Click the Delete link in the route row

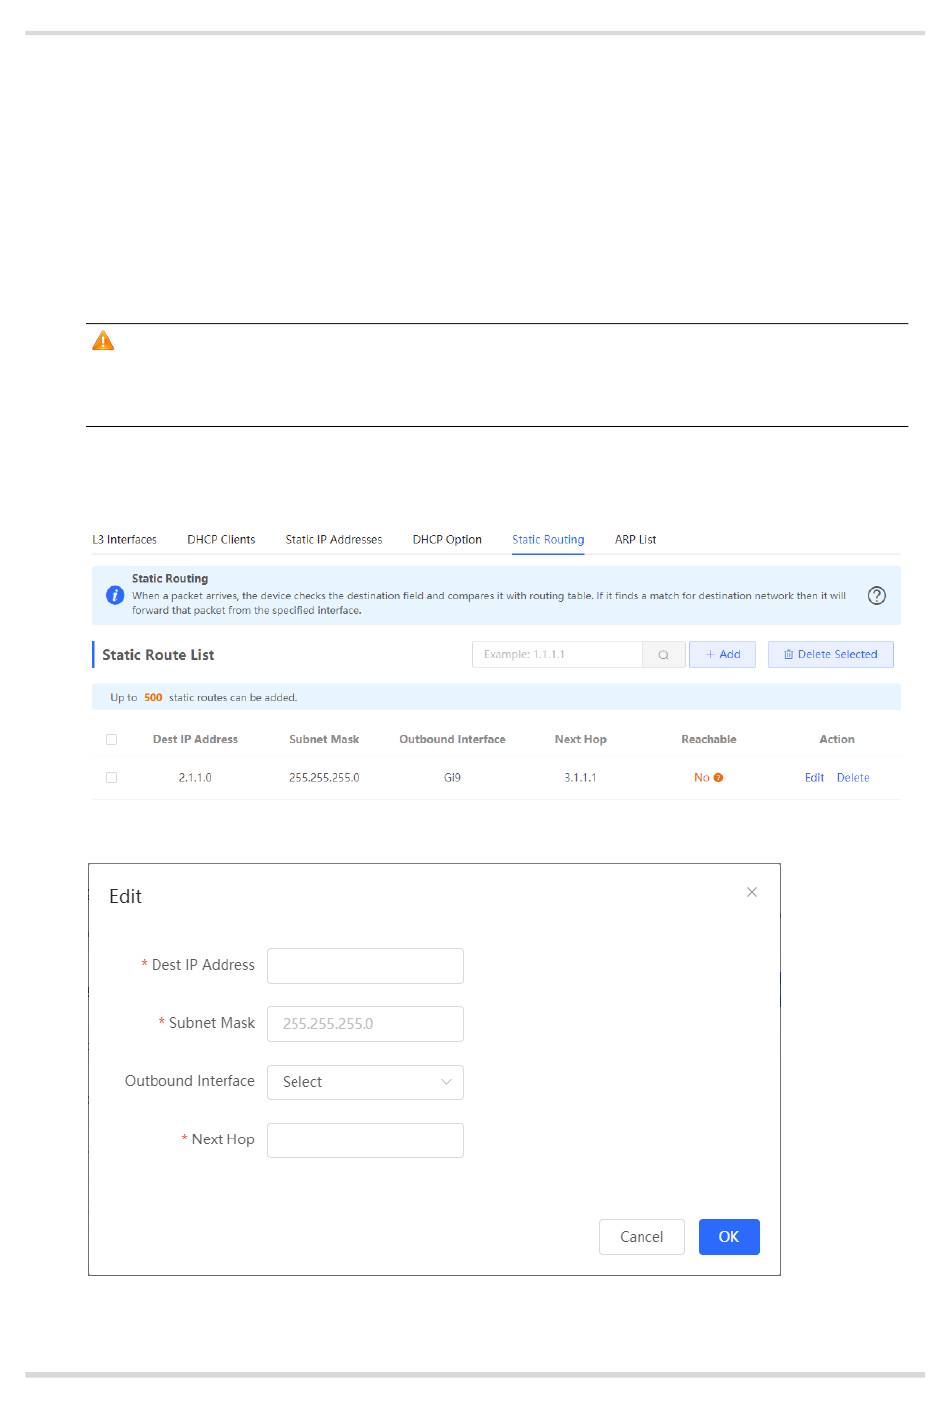852,778
